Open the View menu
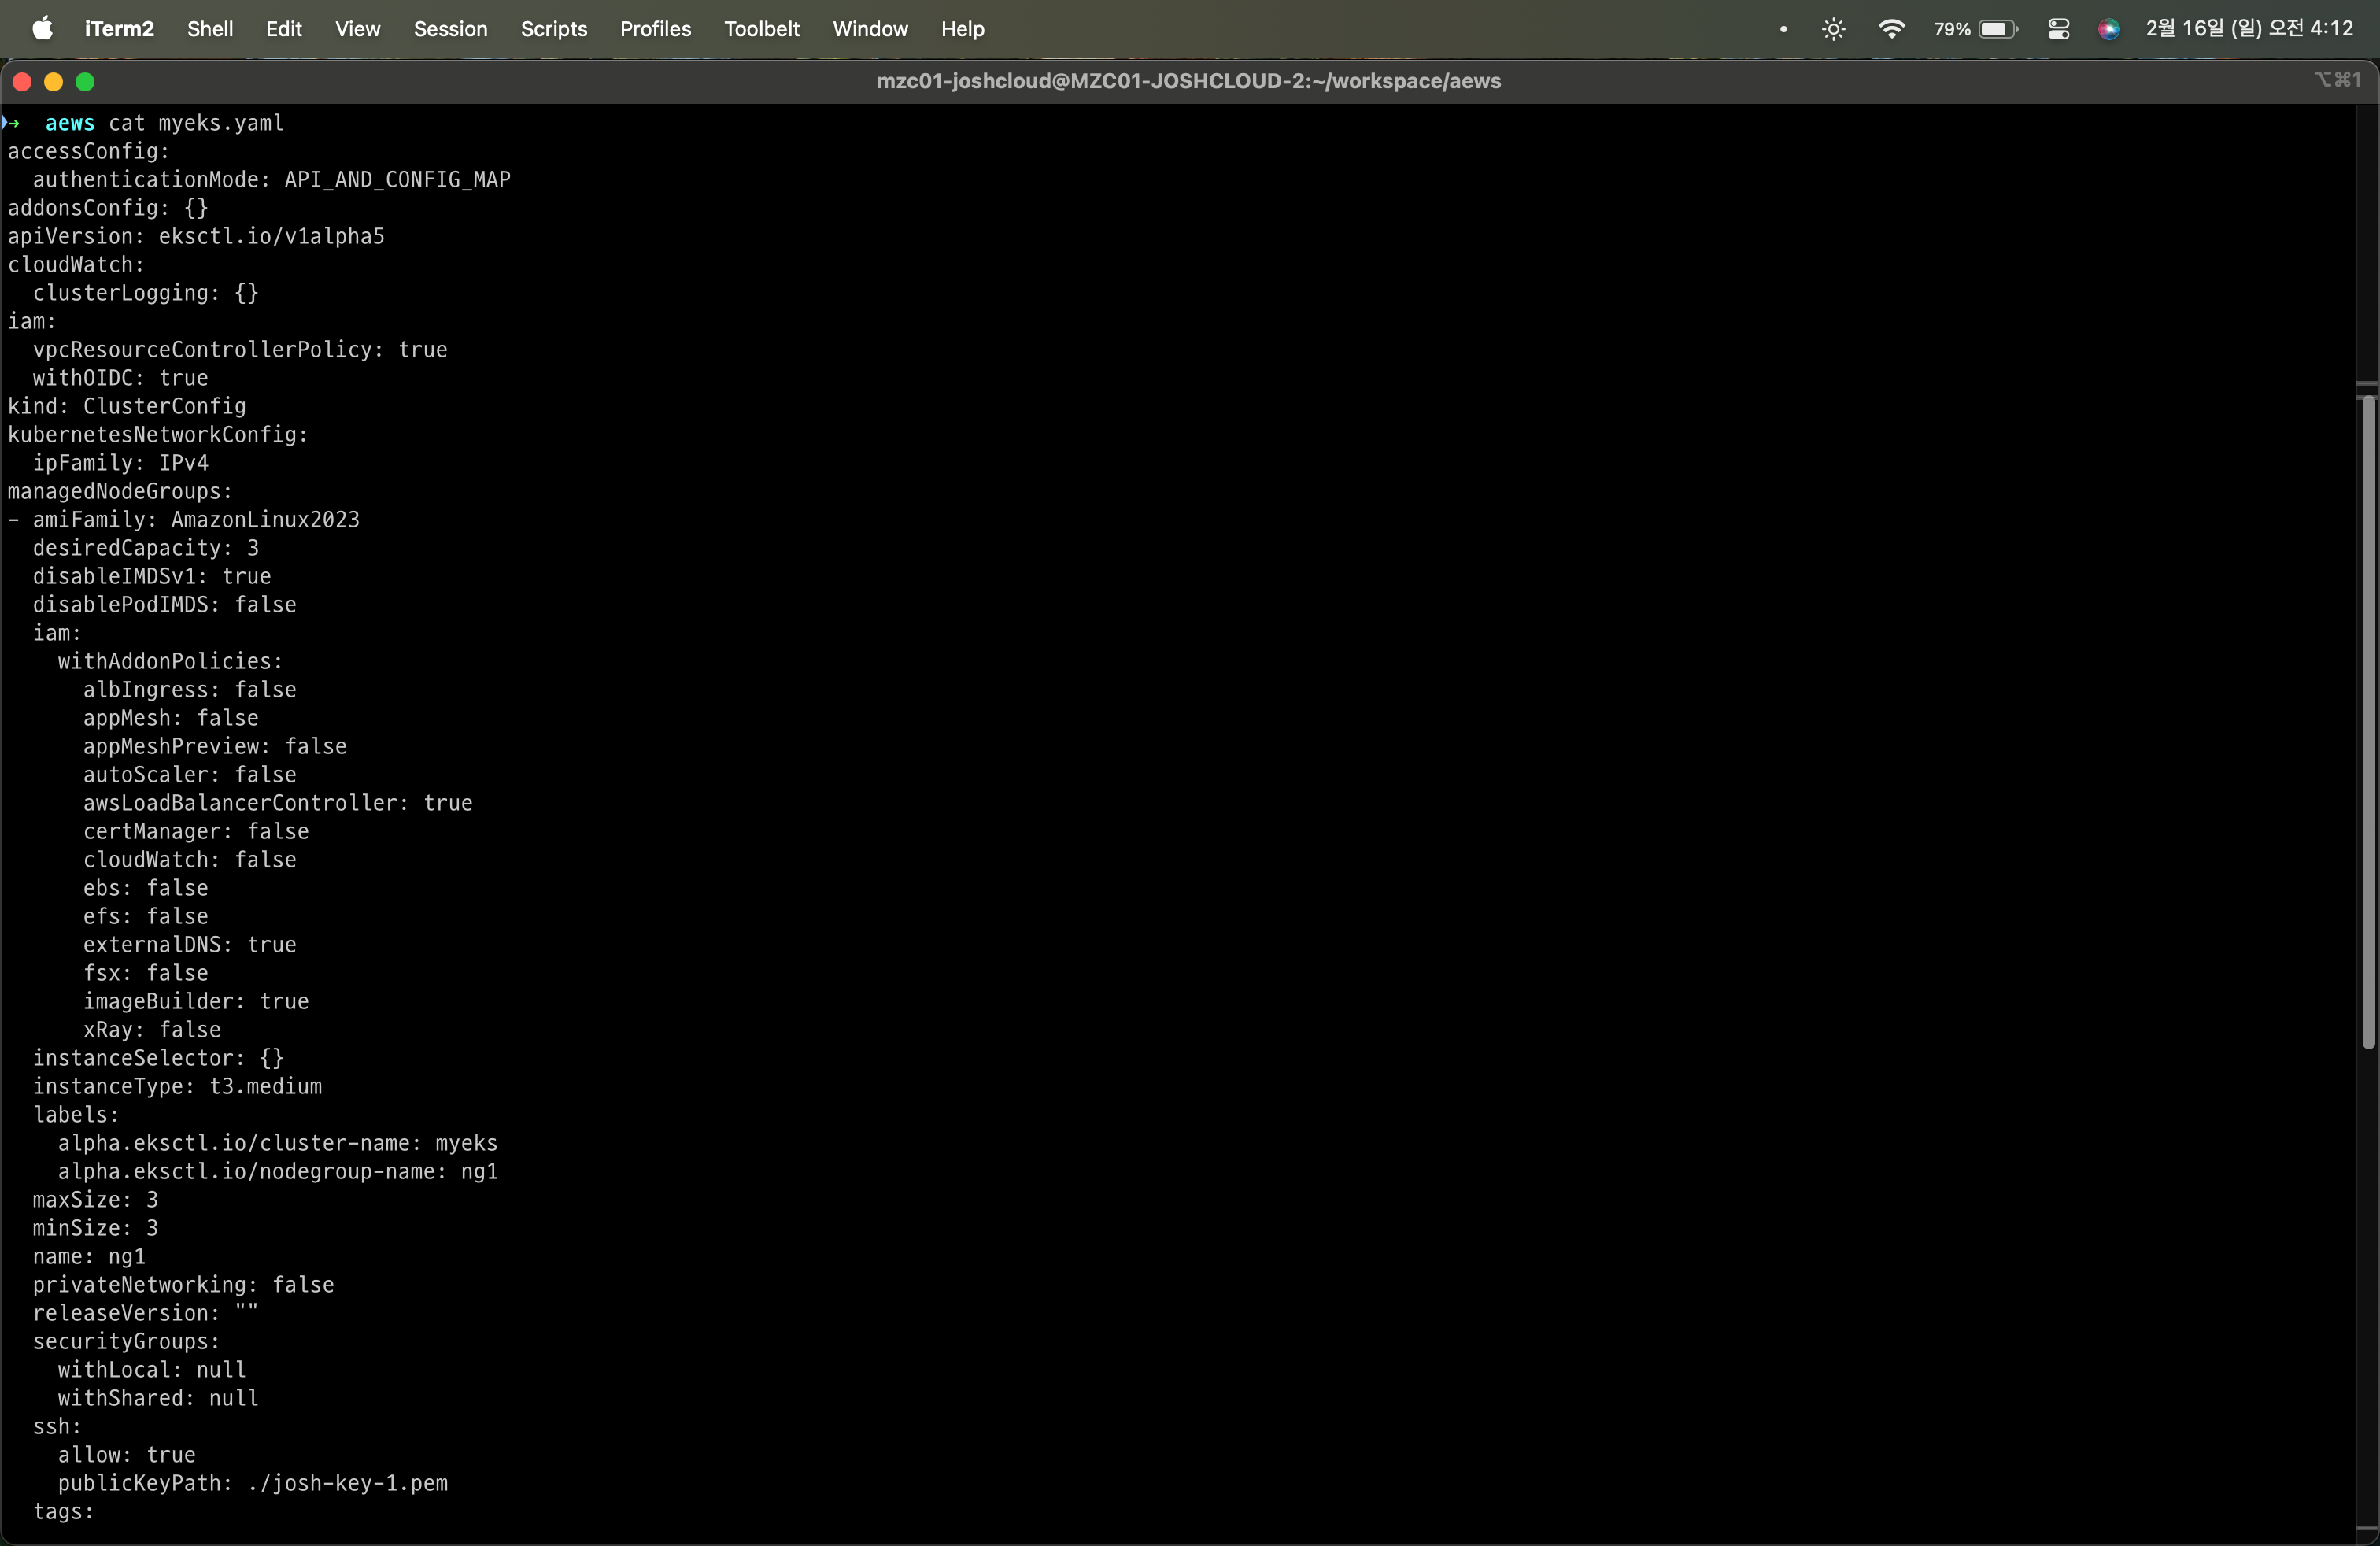 pyautogui.click(x=357, y=28)
